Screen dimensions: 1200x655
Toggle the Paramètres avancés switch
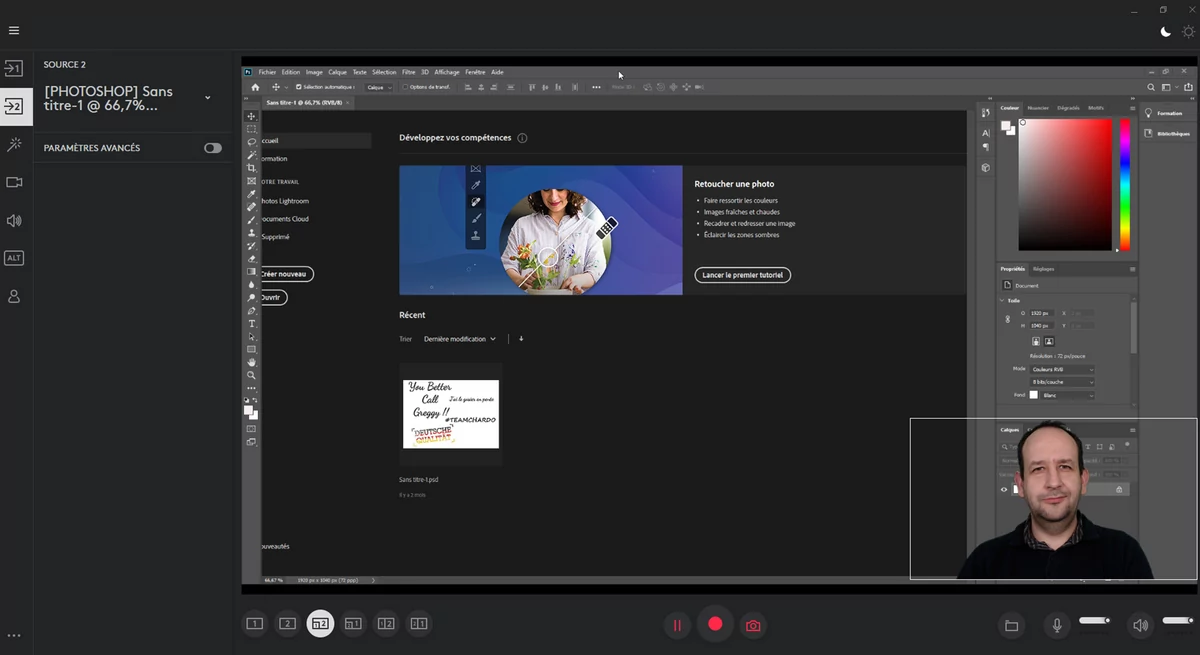tap(213, 148)
